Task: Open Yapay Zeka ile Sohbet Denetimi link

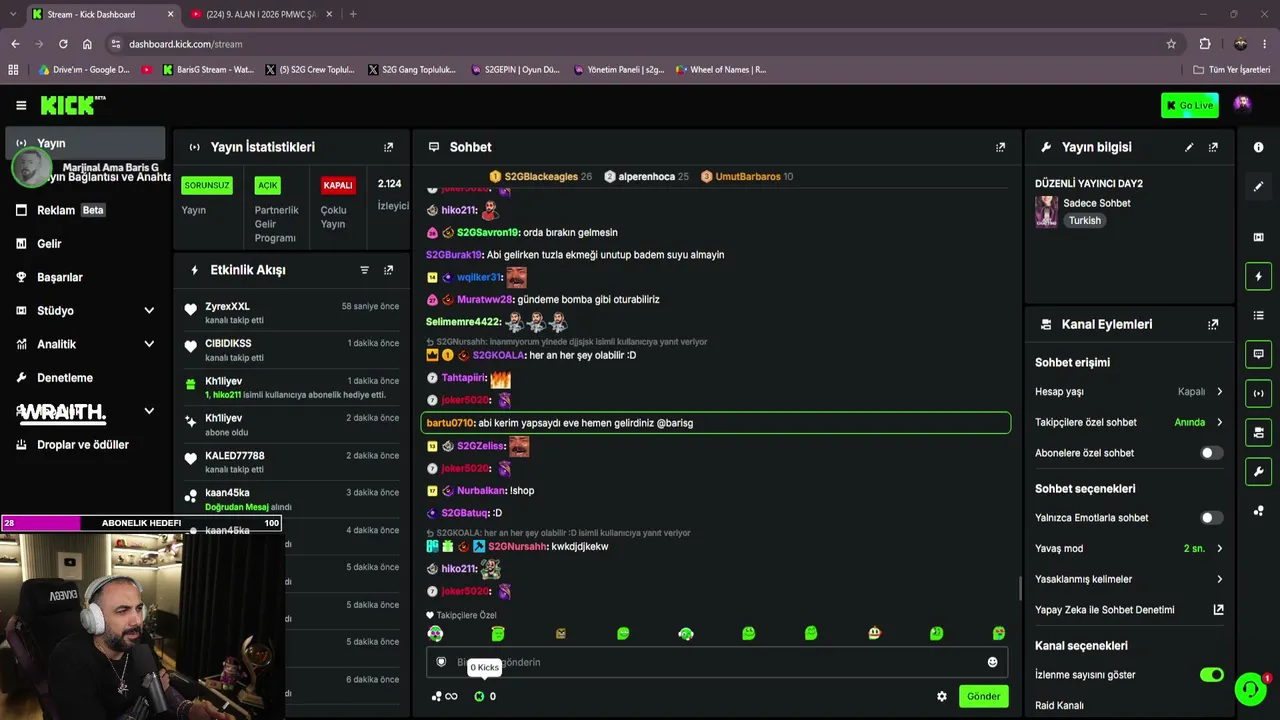Action: 1129,610
